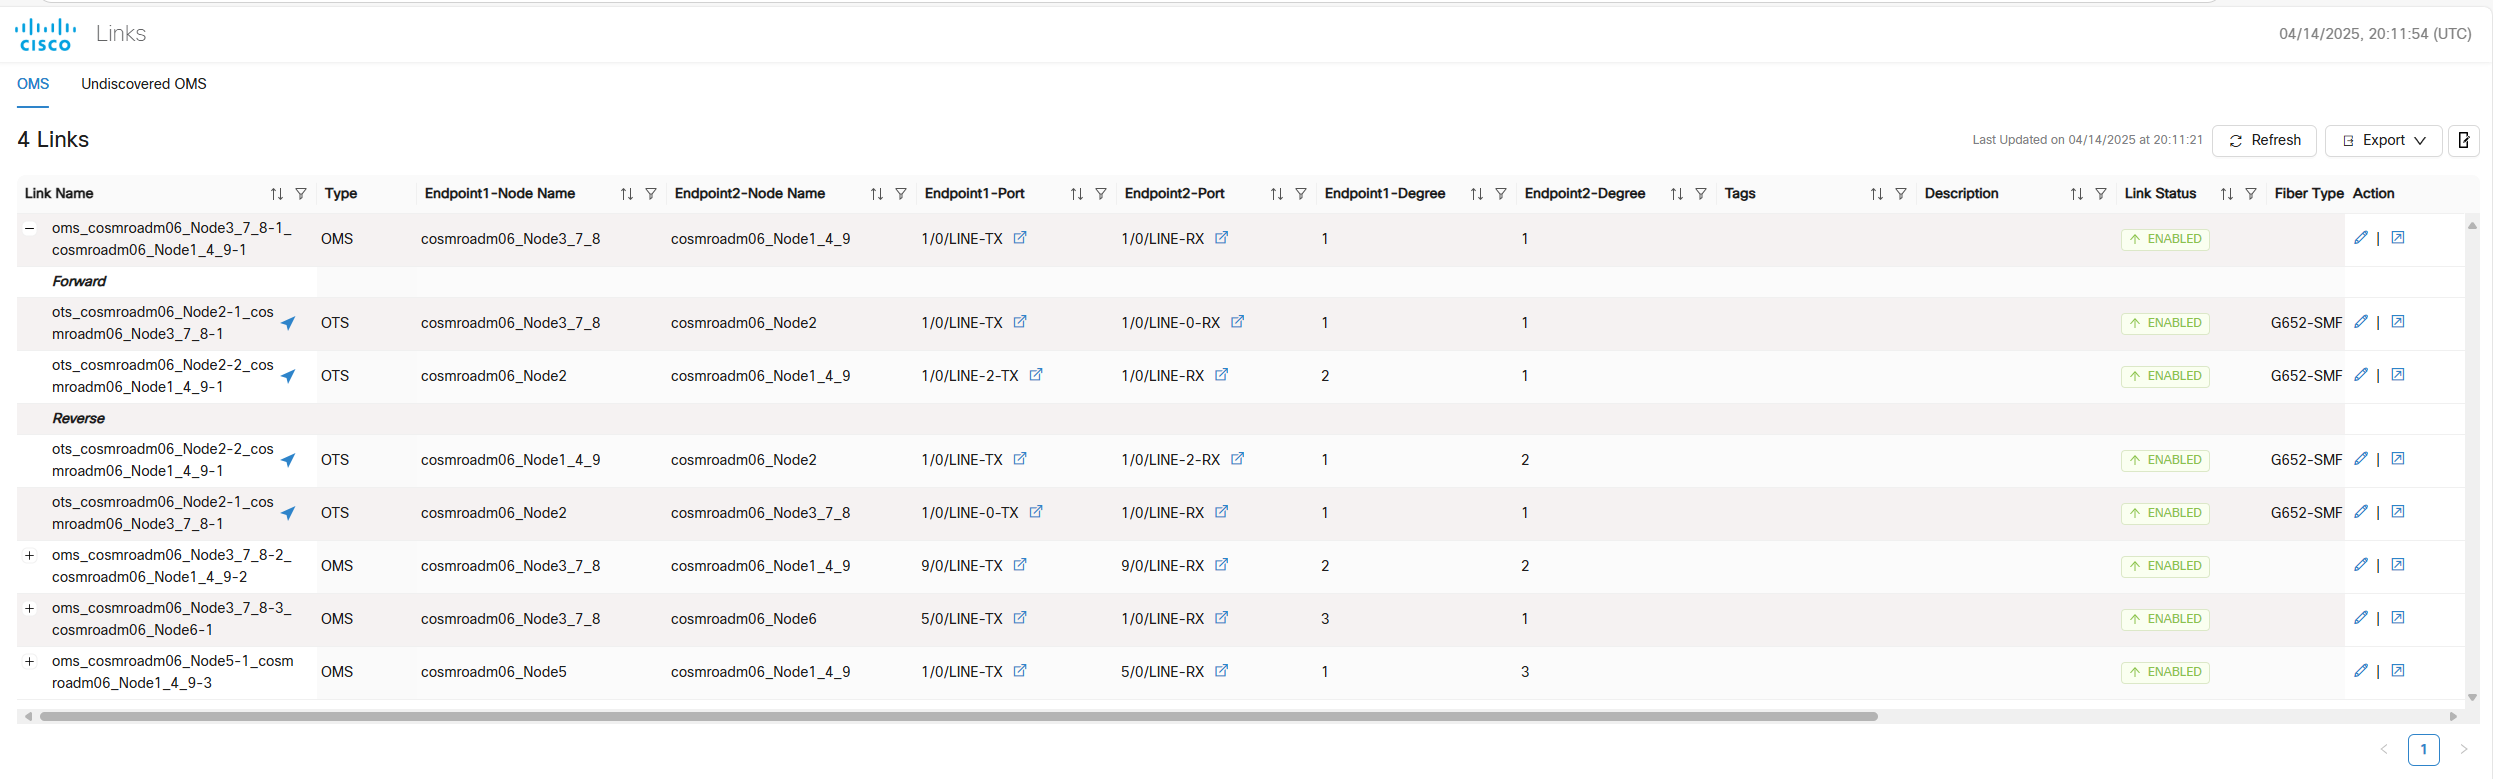
Task: Filter the Endpoint1-Port column
Action: click(1101, 194)
